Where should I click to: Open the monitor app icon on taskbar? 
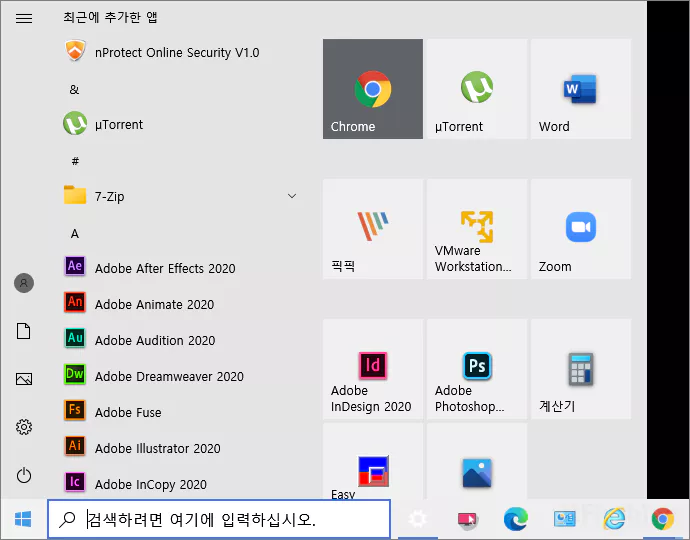(467, 519)
